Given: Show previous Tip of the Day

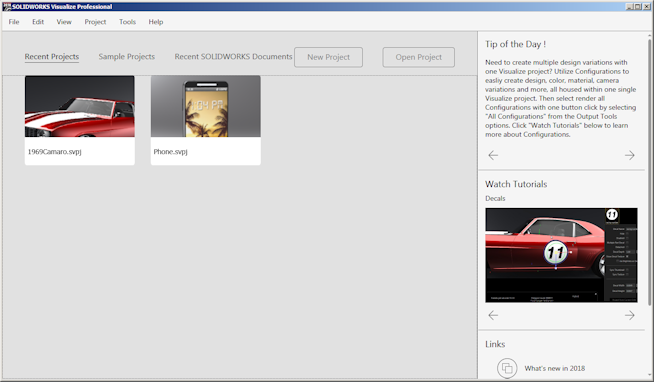Looking at the screenshot, I should [493, 155].
